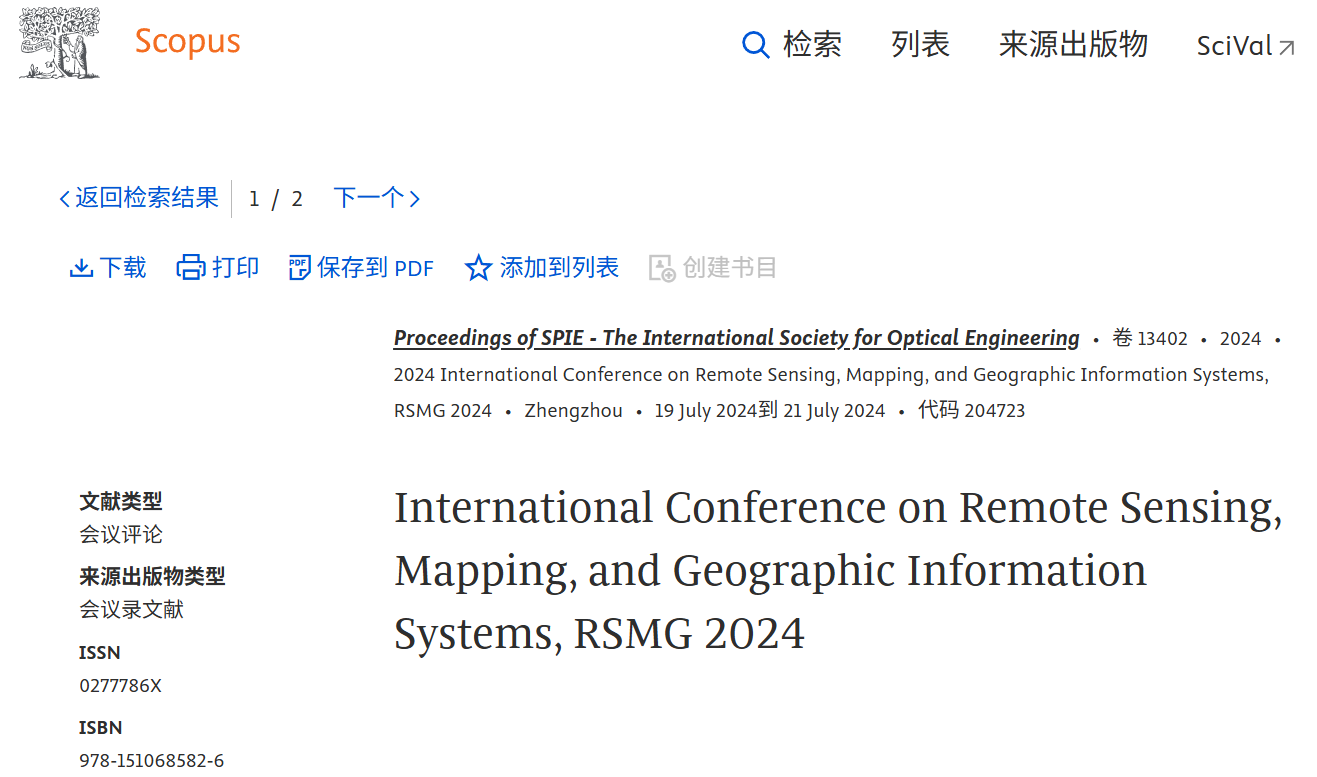
Task: Click the forward chevron after 下一个
Action: tap(415, 199)
